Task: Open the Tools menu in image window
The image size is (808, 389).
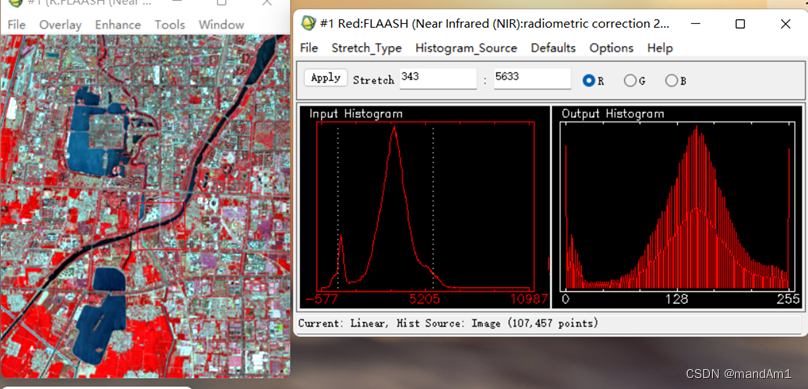Action: coord(170,25)
